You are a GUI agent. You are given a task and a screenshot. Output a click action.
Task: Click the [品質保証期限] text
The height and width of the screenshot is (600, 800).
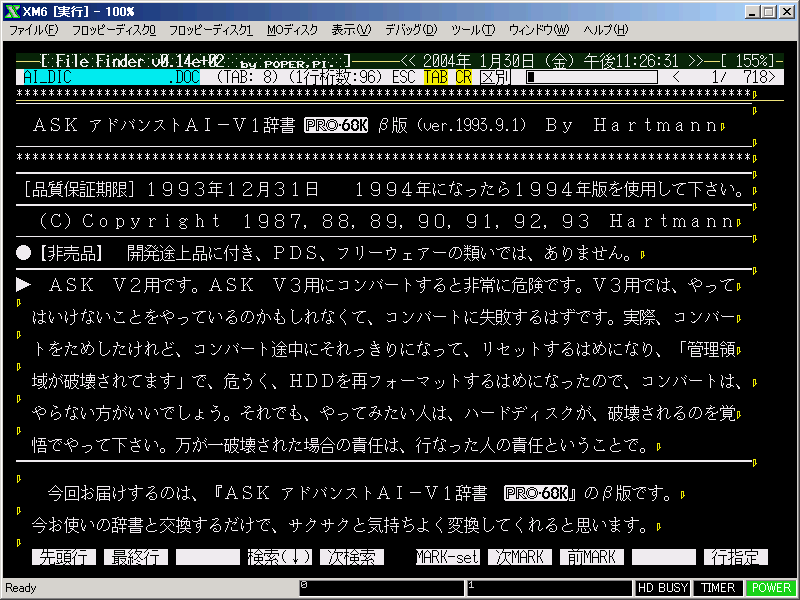(x=79, y=189)
